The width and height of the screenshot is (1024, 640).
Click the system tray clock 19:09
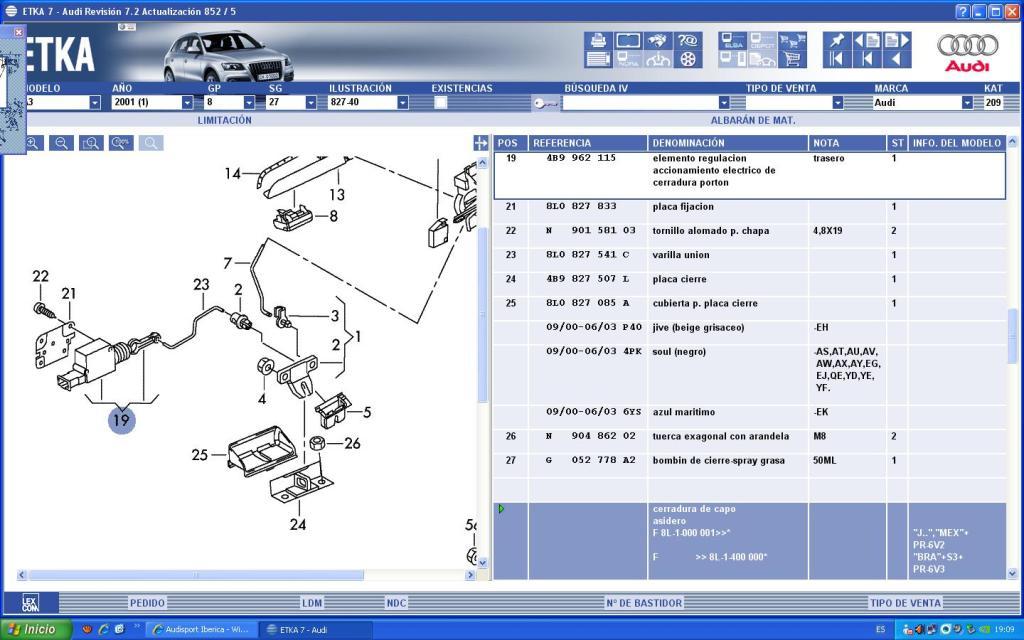point(1004,630)
